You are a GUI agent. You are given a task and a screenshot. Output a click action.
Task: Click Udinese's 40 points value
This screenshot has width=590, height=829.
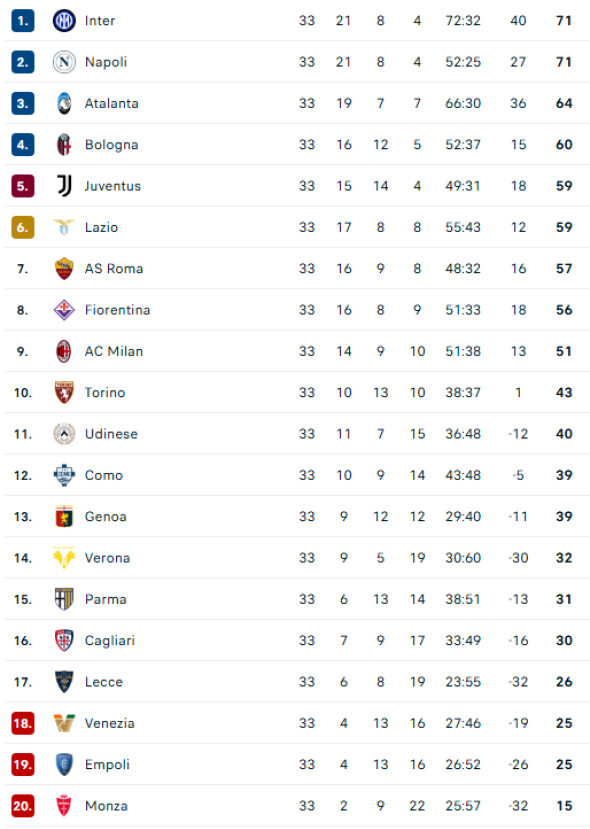click(564, 434)
